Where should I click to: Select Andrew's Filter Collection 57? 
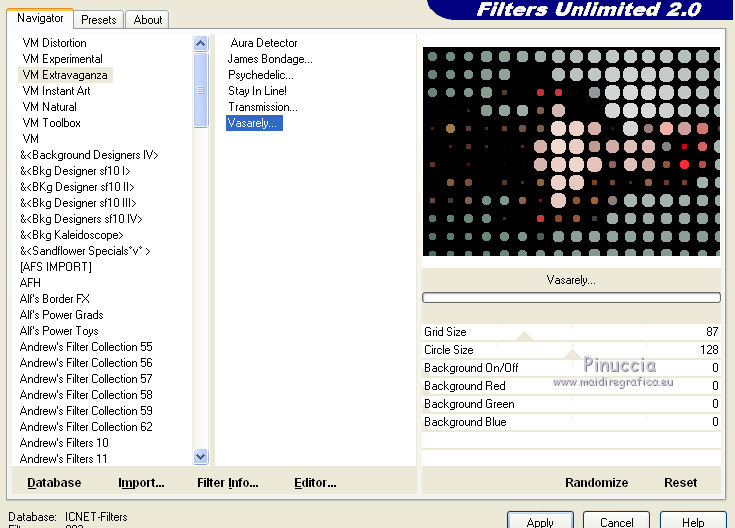(86, 378)
